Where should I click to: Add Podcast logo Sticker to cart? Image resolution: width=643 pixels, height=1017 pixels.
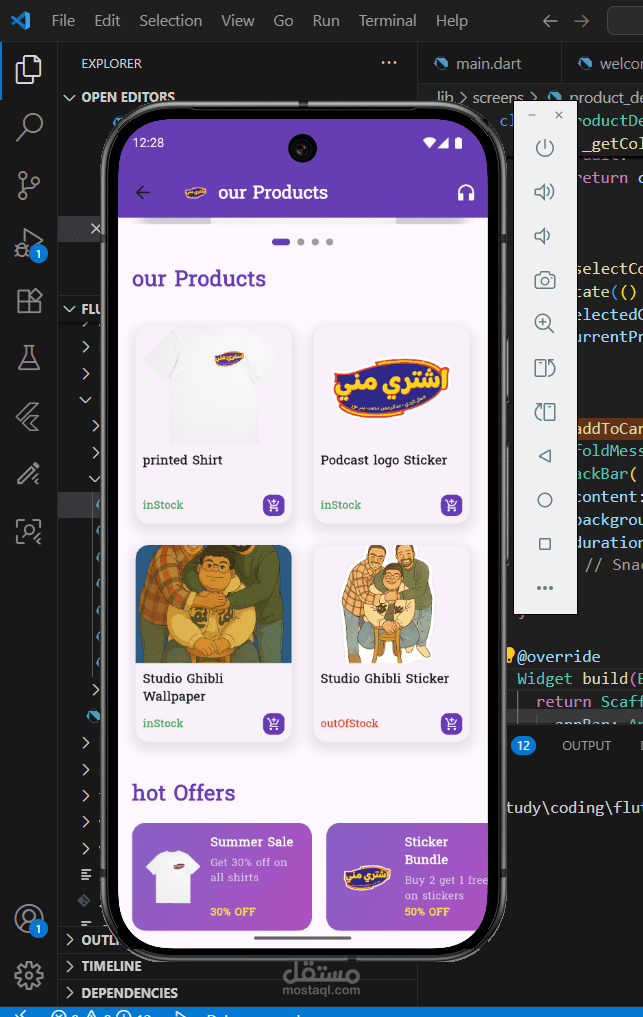(452, 505)
